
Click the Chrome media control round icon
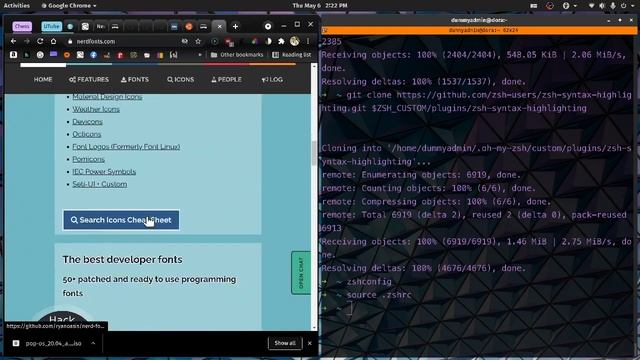pos(268,26)
